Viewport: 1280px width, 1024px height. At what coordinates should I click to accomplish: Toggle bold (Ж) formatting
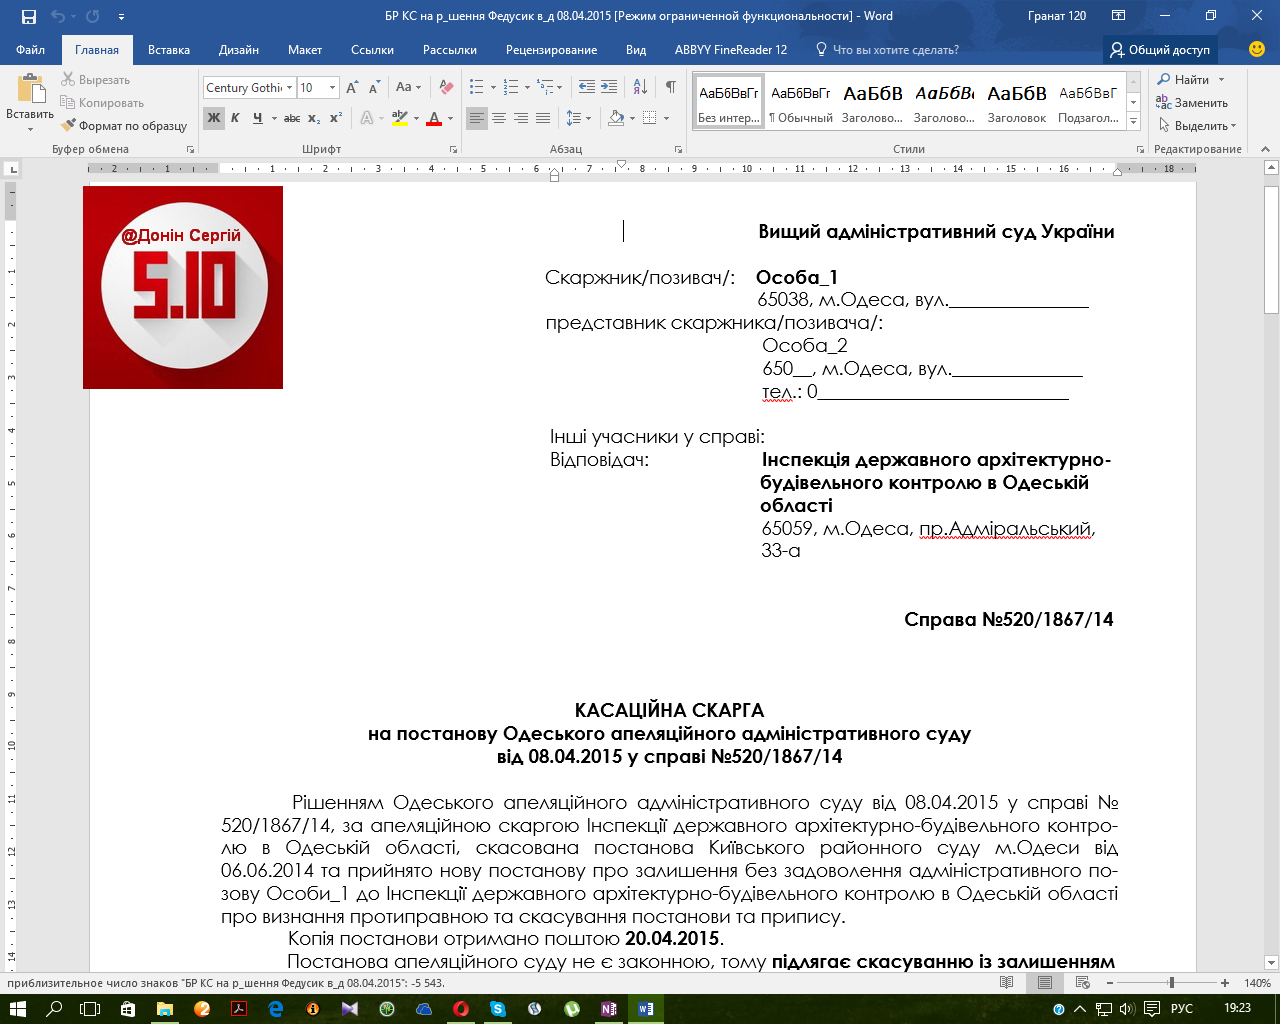tap(214, 118)
